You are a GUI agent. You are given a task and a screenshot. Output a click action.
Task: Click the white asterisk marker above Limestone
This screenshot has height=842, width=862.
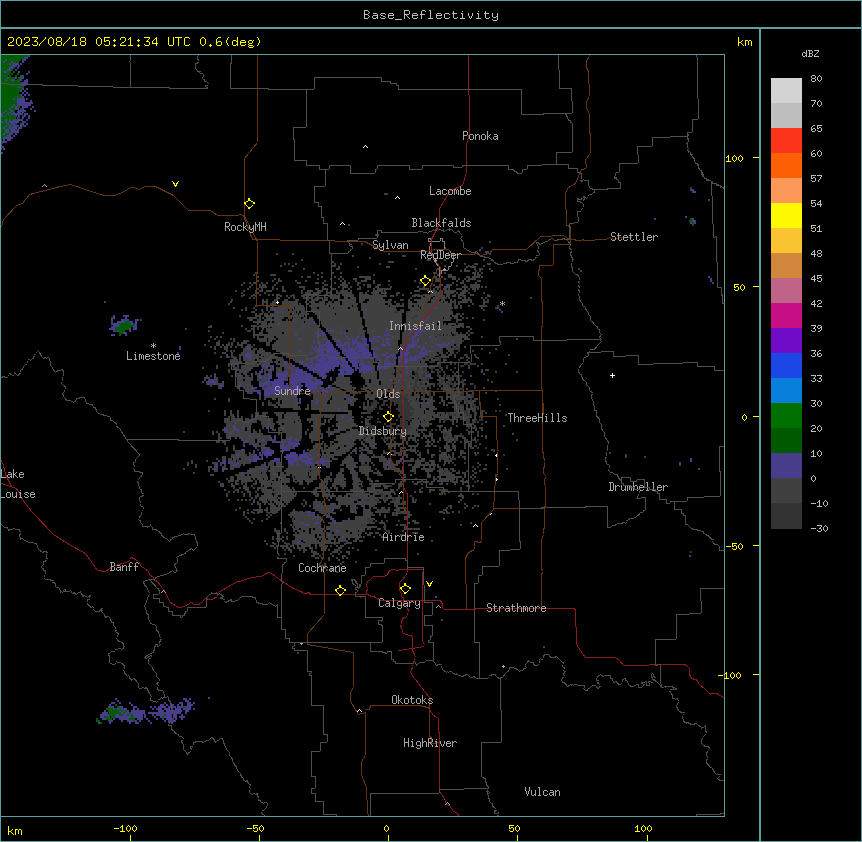(x=153, y=345)
